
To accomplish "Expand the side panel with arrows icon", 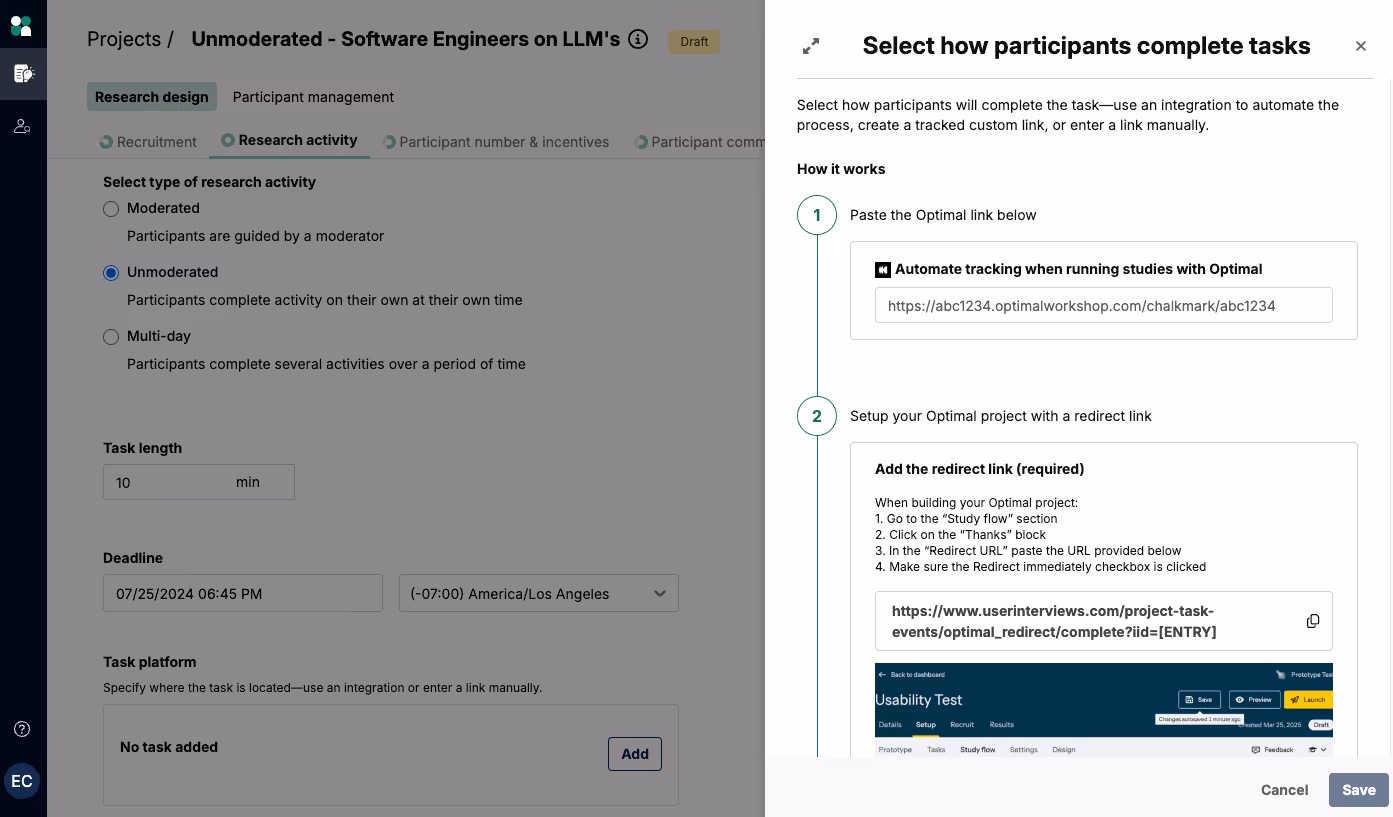I will (x=811, y=46).
